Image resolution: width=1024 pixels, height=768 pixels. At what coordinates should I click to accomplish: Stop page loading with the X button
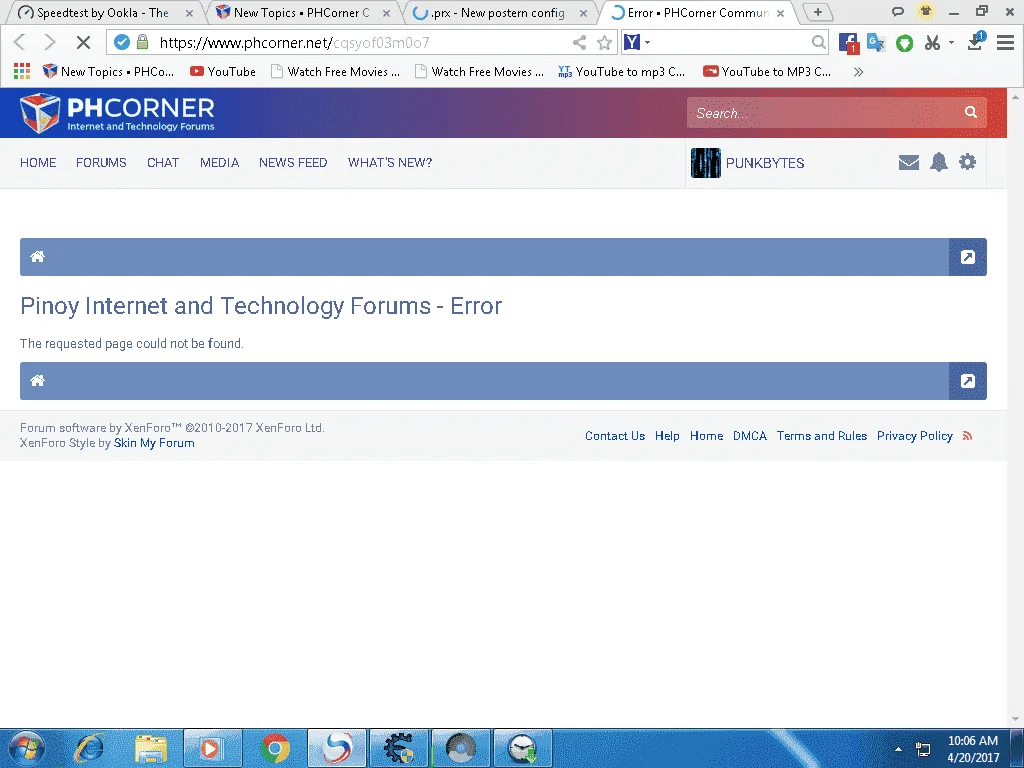(83, 42)
